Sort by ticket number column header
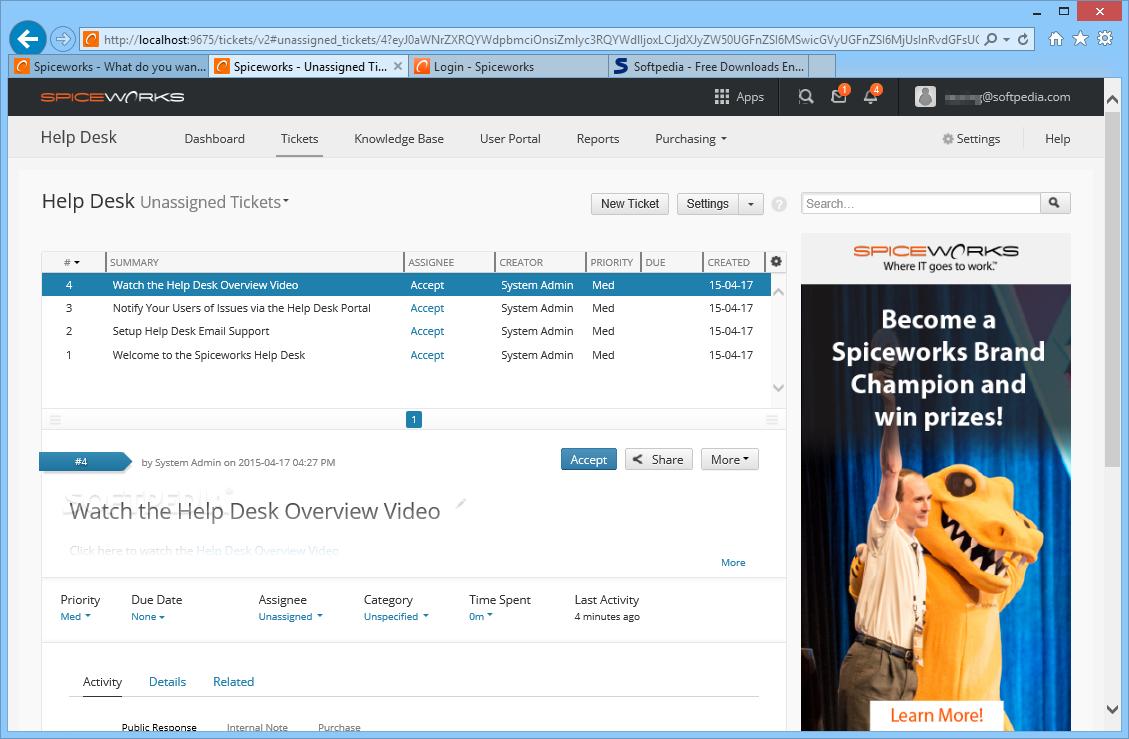1129x739 pixels. click(72, 262)
